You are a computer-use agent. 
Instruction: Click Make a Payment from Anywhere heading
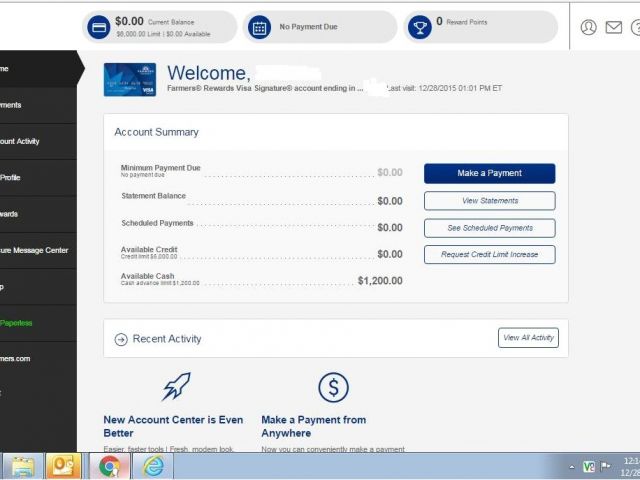coord(313,427)
